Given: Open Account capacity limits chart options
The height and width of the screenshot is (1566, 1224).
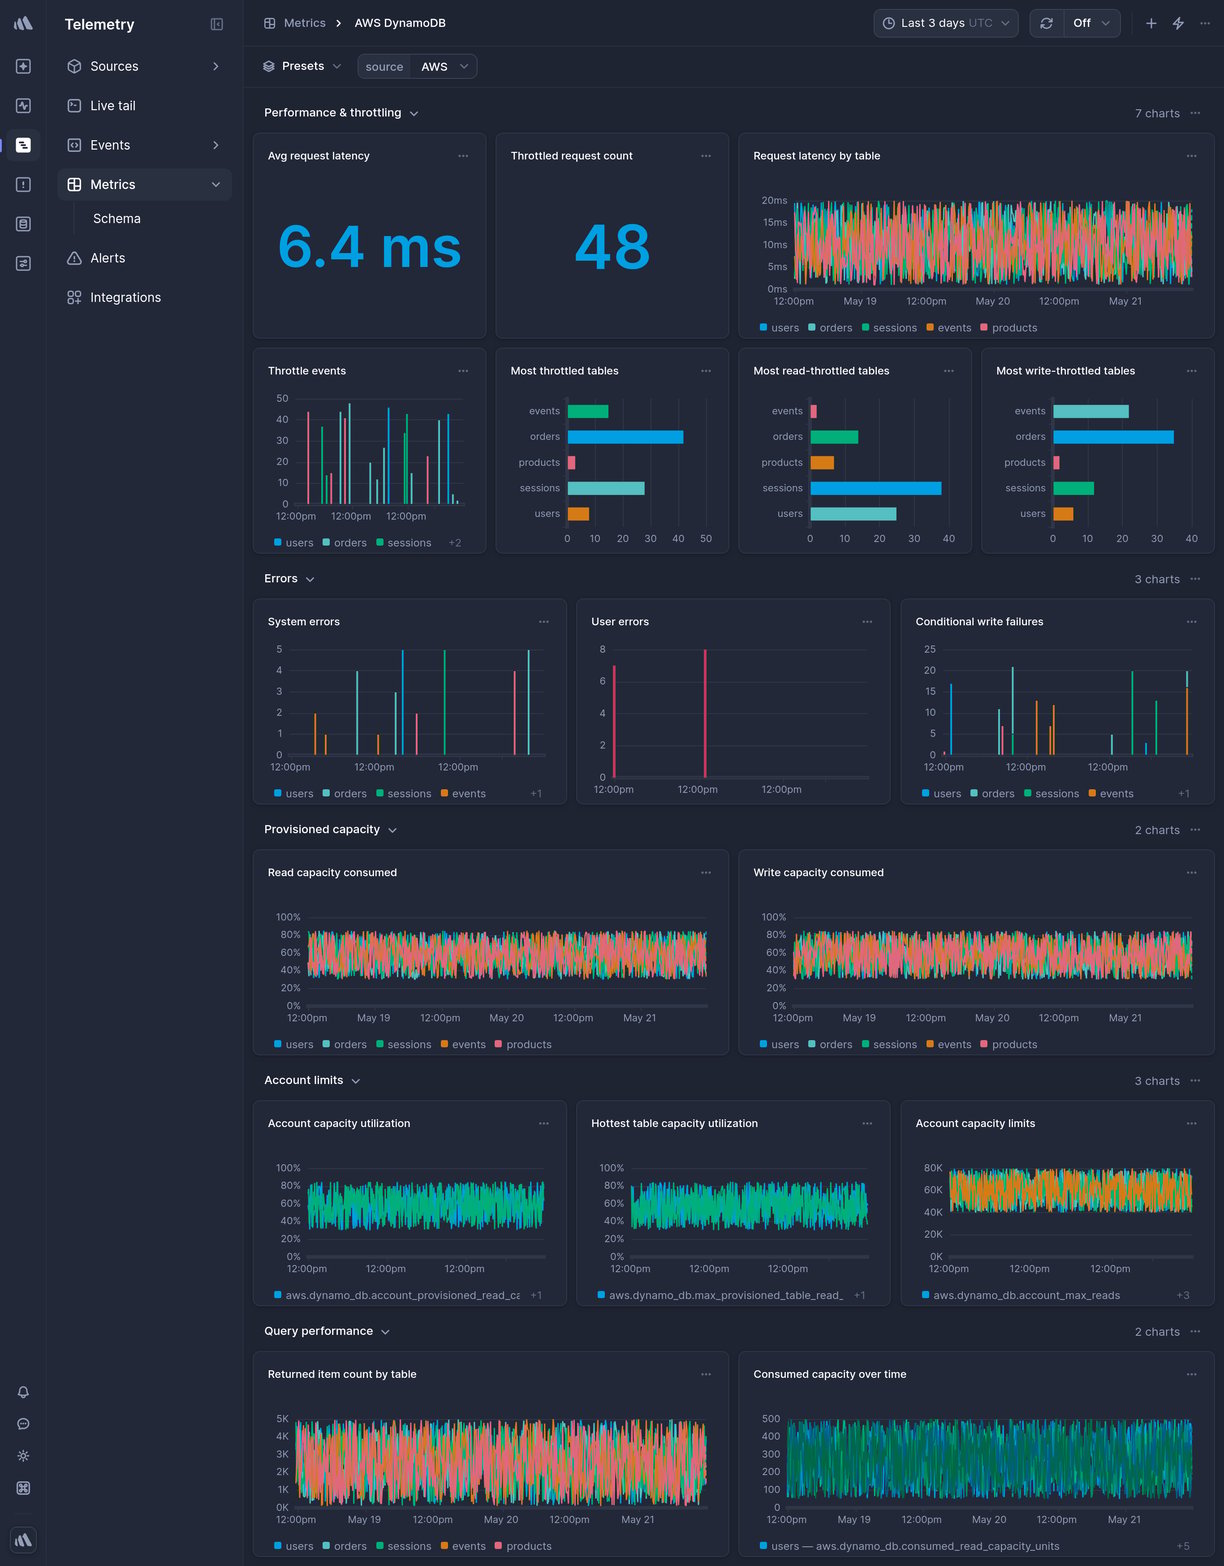Looking at the screenshot, I should click(1191, 1124).
